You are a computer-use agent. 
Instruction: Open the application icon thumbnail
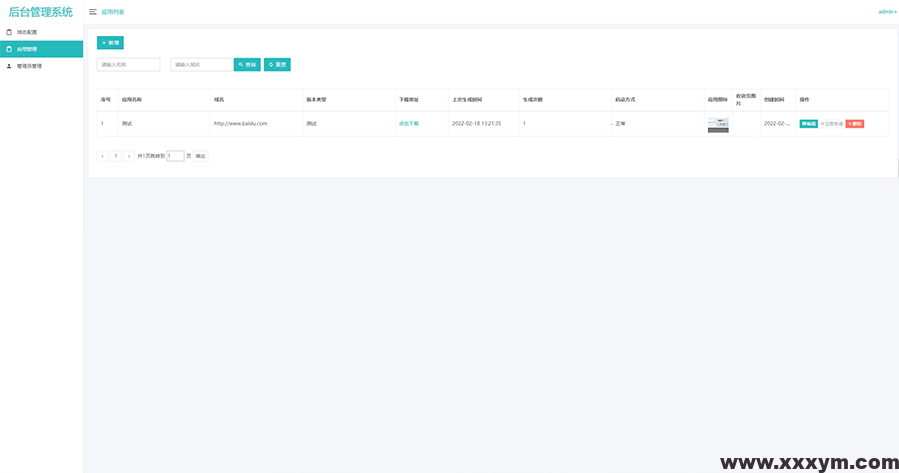[x=717, y=124]
